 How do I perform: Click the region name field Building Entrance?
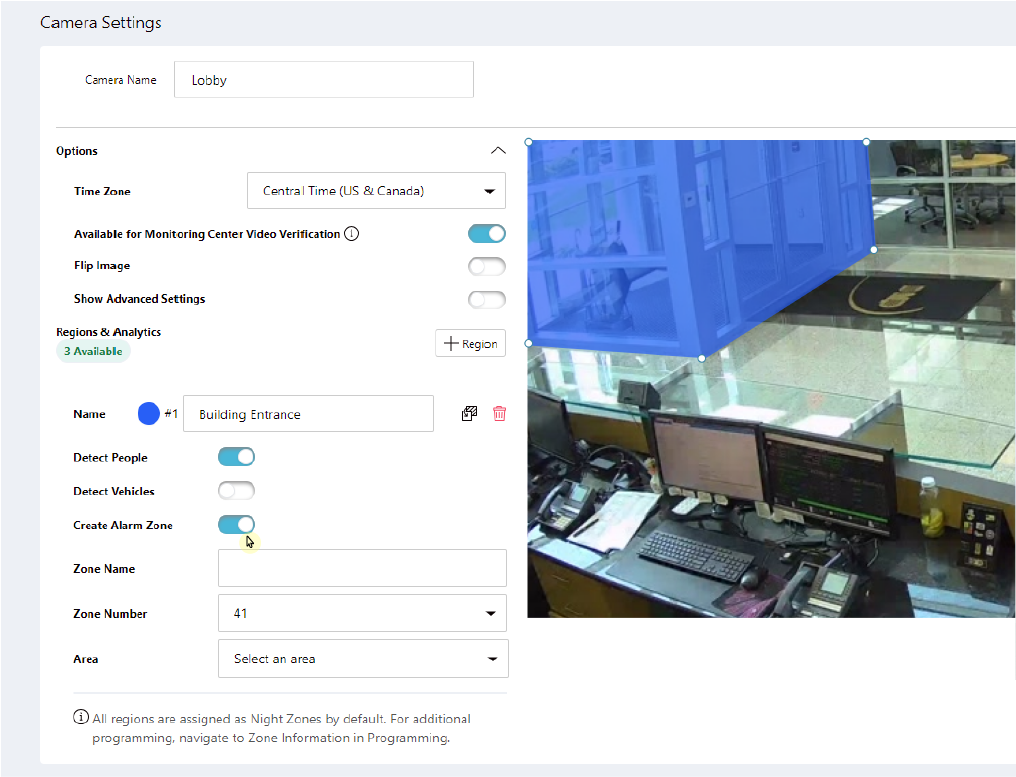pyautogui.click(x=308, y=414)
